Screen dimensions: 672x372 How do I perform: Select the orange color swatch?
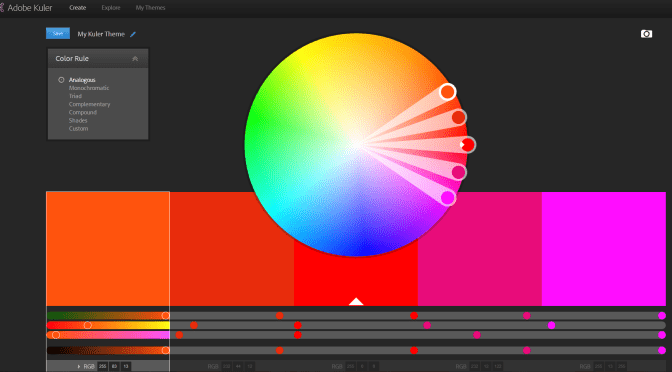[108, 249]
